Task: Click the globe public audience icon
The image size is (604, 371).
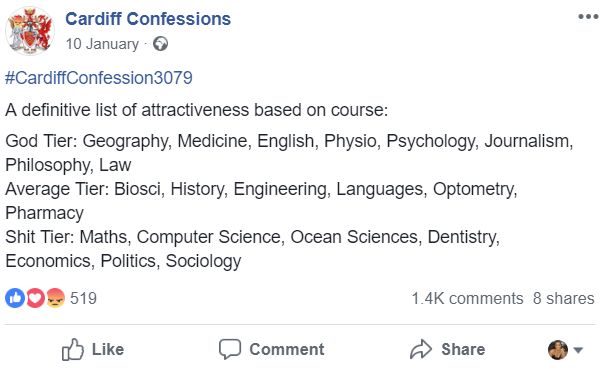Action: pos(160,44)
